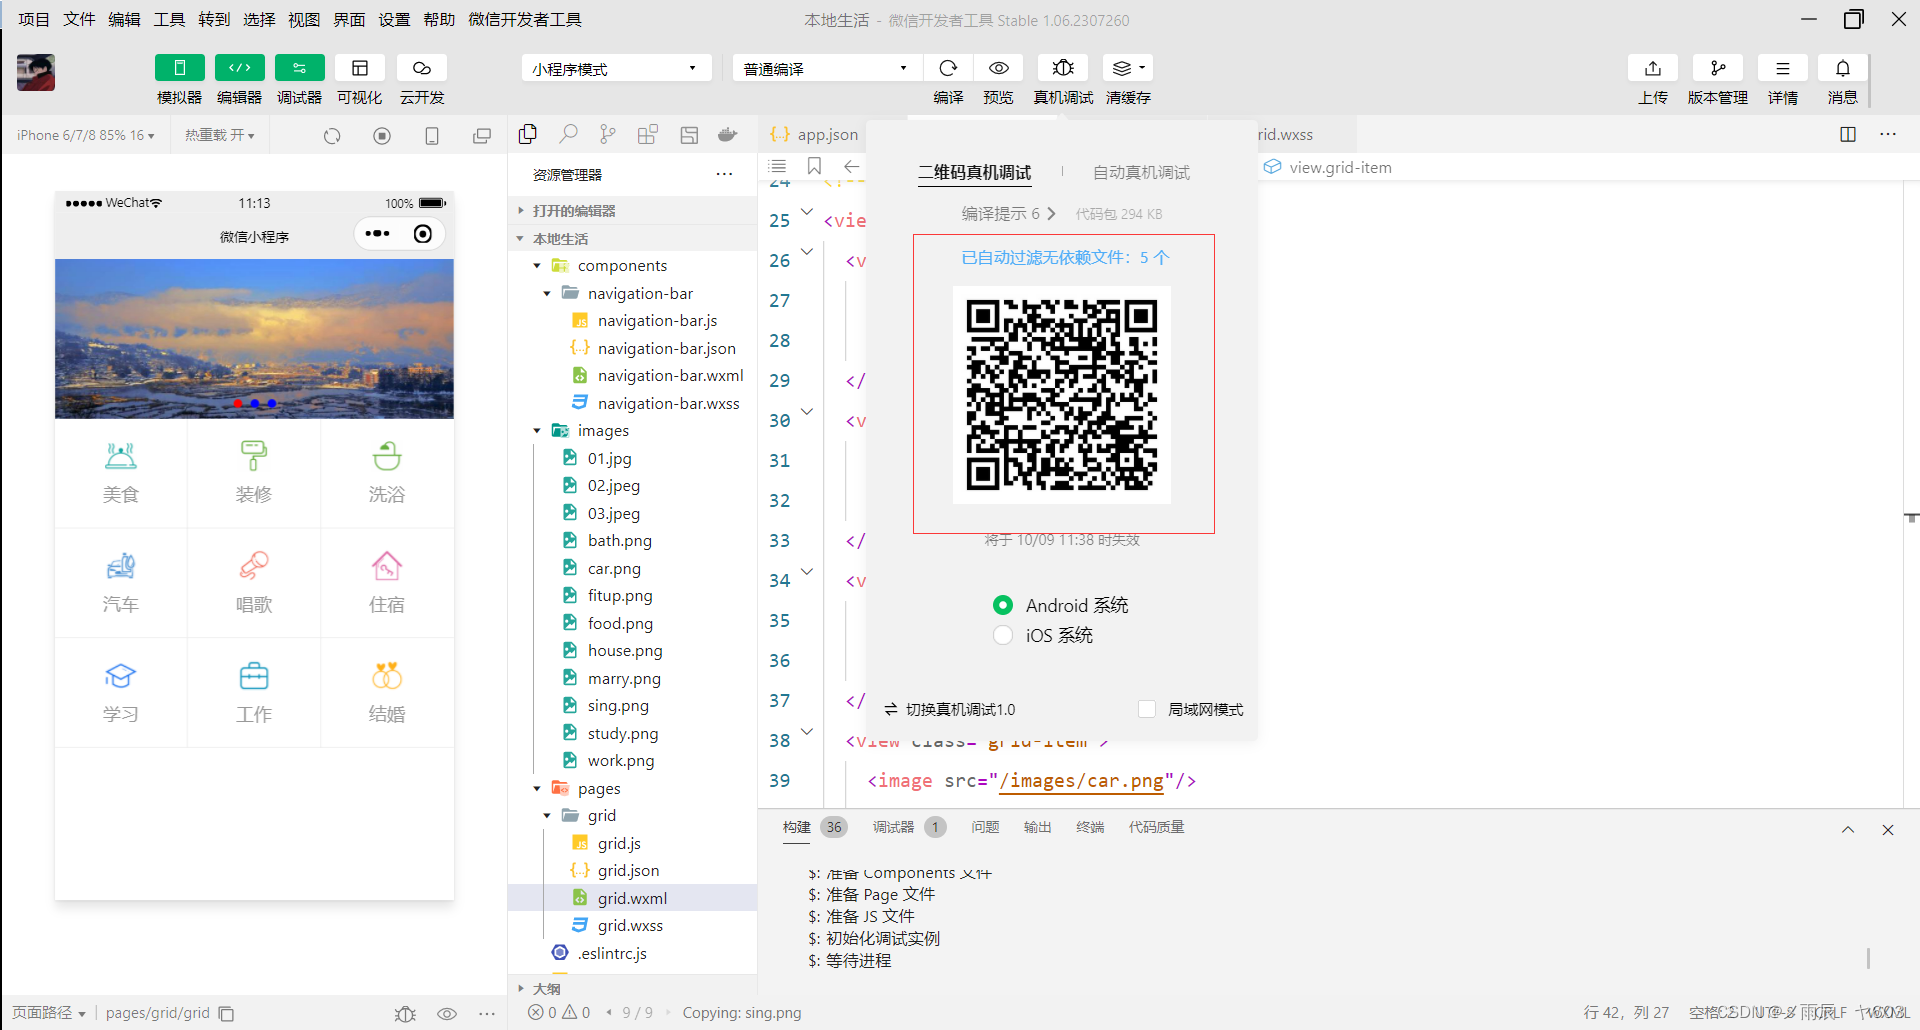Open the 小程序模式 mode dropdown
1920x1030 pixels.
616,68
